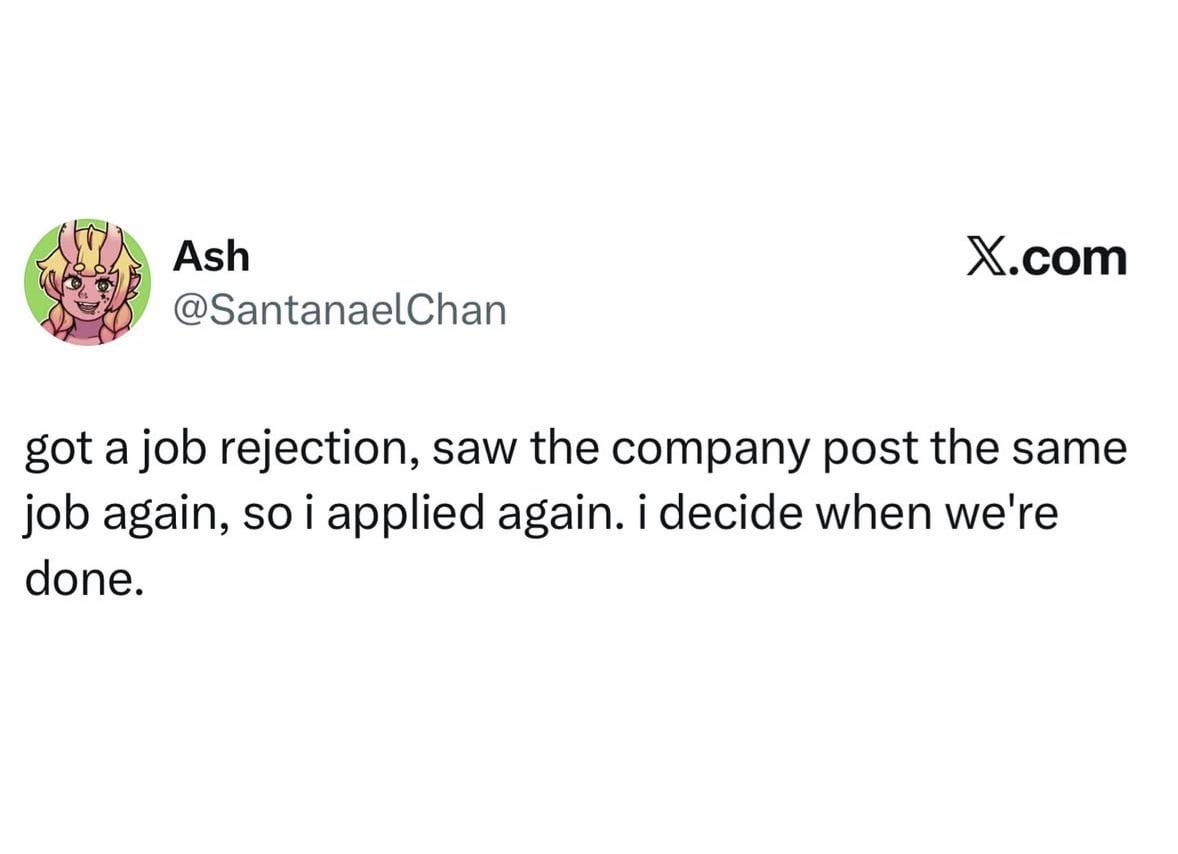The width and height of the screenshot is (1178, 854).
Task: Click the X.com watermark text
Action: click(x=1047, y=257)
